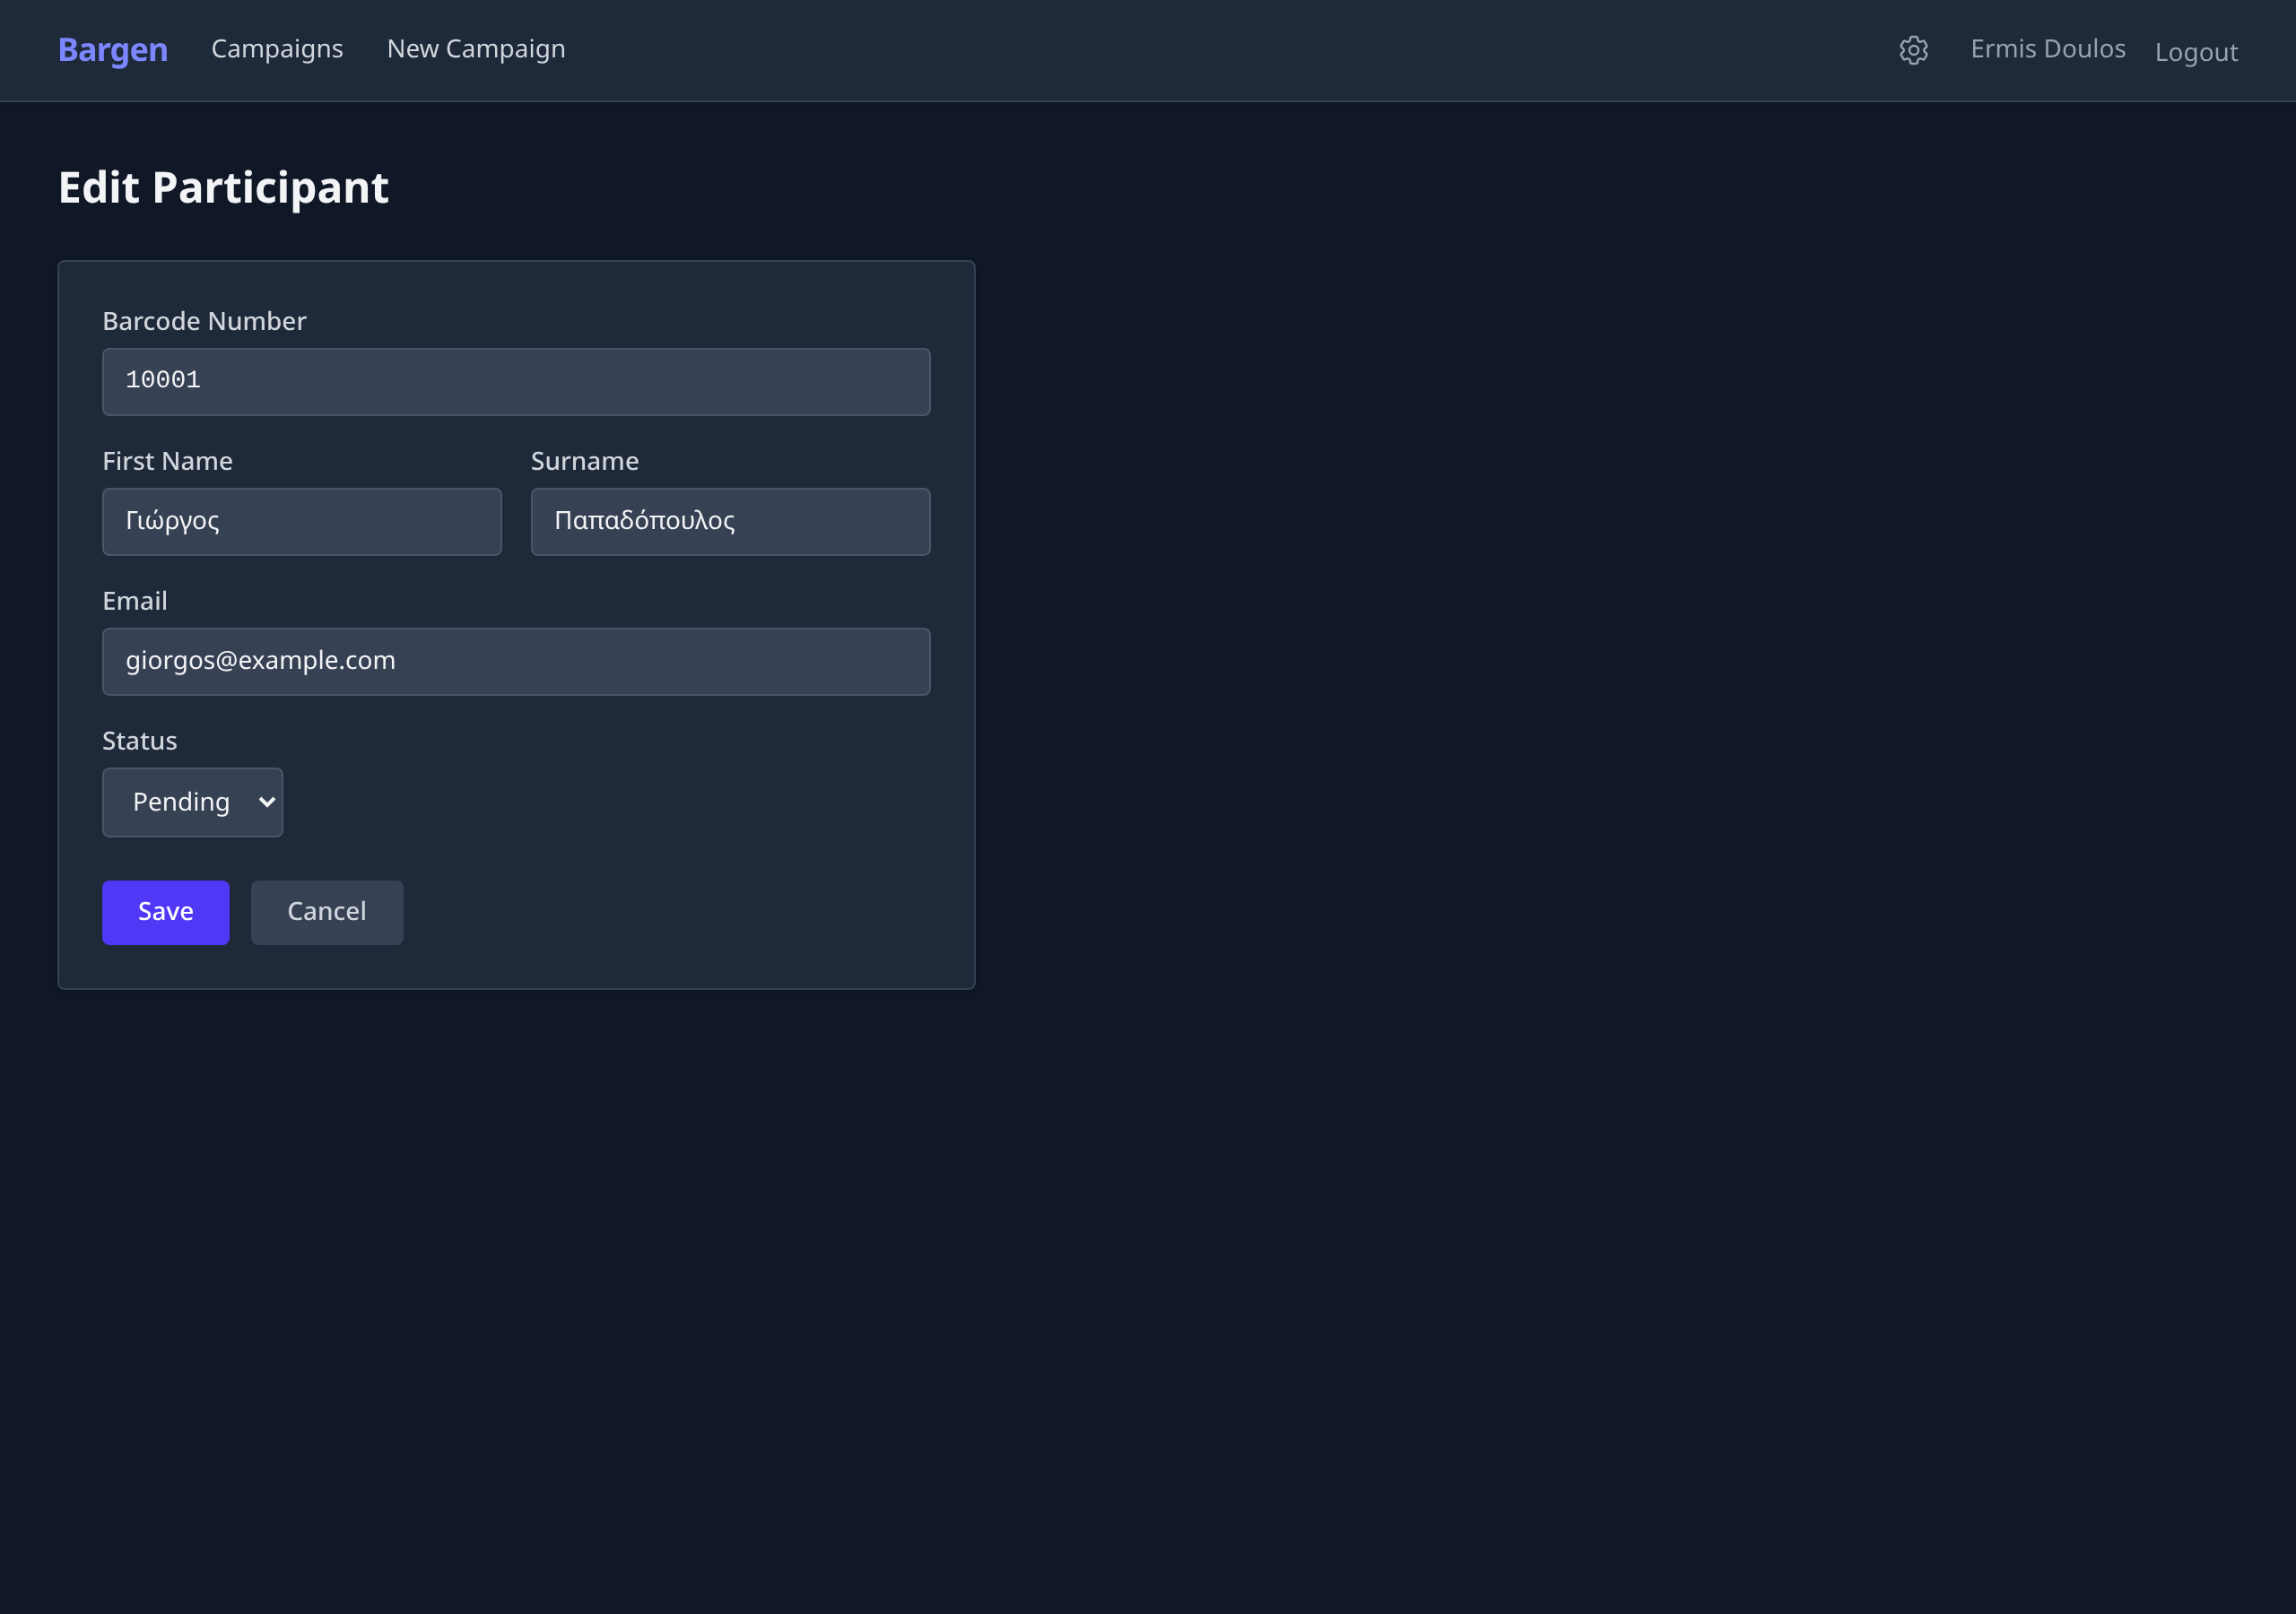Image resolution: width=2296 pixels, height=1614 pixels.
Task: Click the Status label above the dropdown
Action: pos(139,741)
